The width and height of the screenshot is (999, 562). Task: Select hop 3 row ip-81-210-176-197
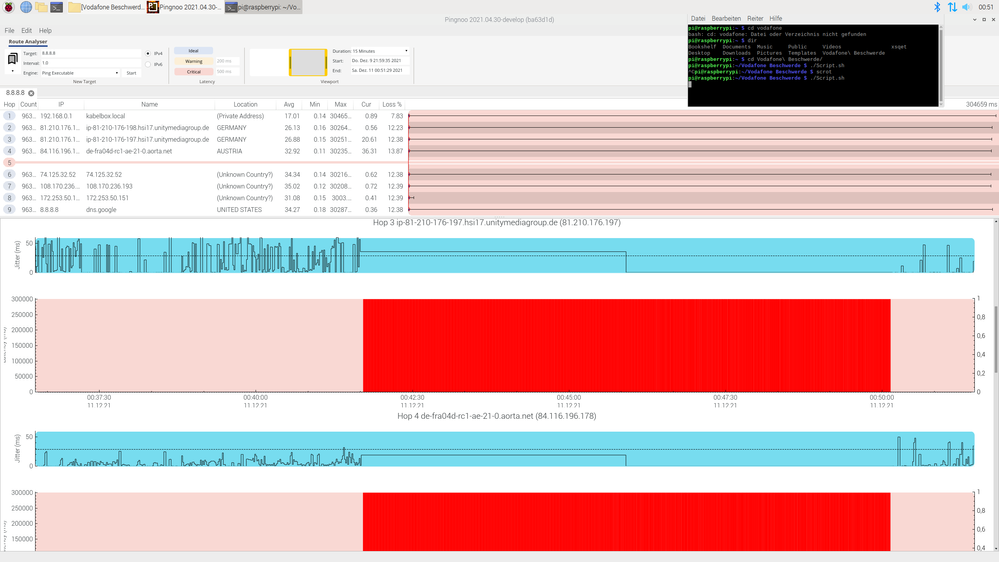(x=204, y=140)
